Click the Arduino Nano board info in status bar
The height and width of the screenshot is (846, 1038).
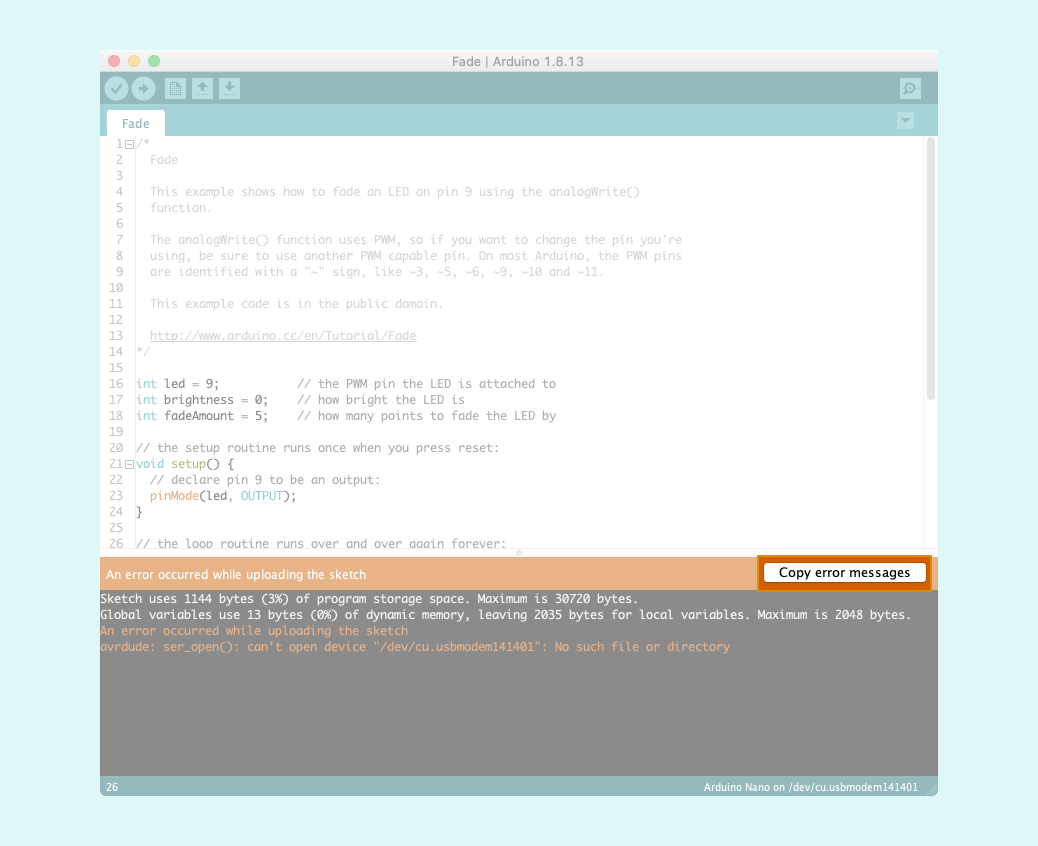(810, 787)
